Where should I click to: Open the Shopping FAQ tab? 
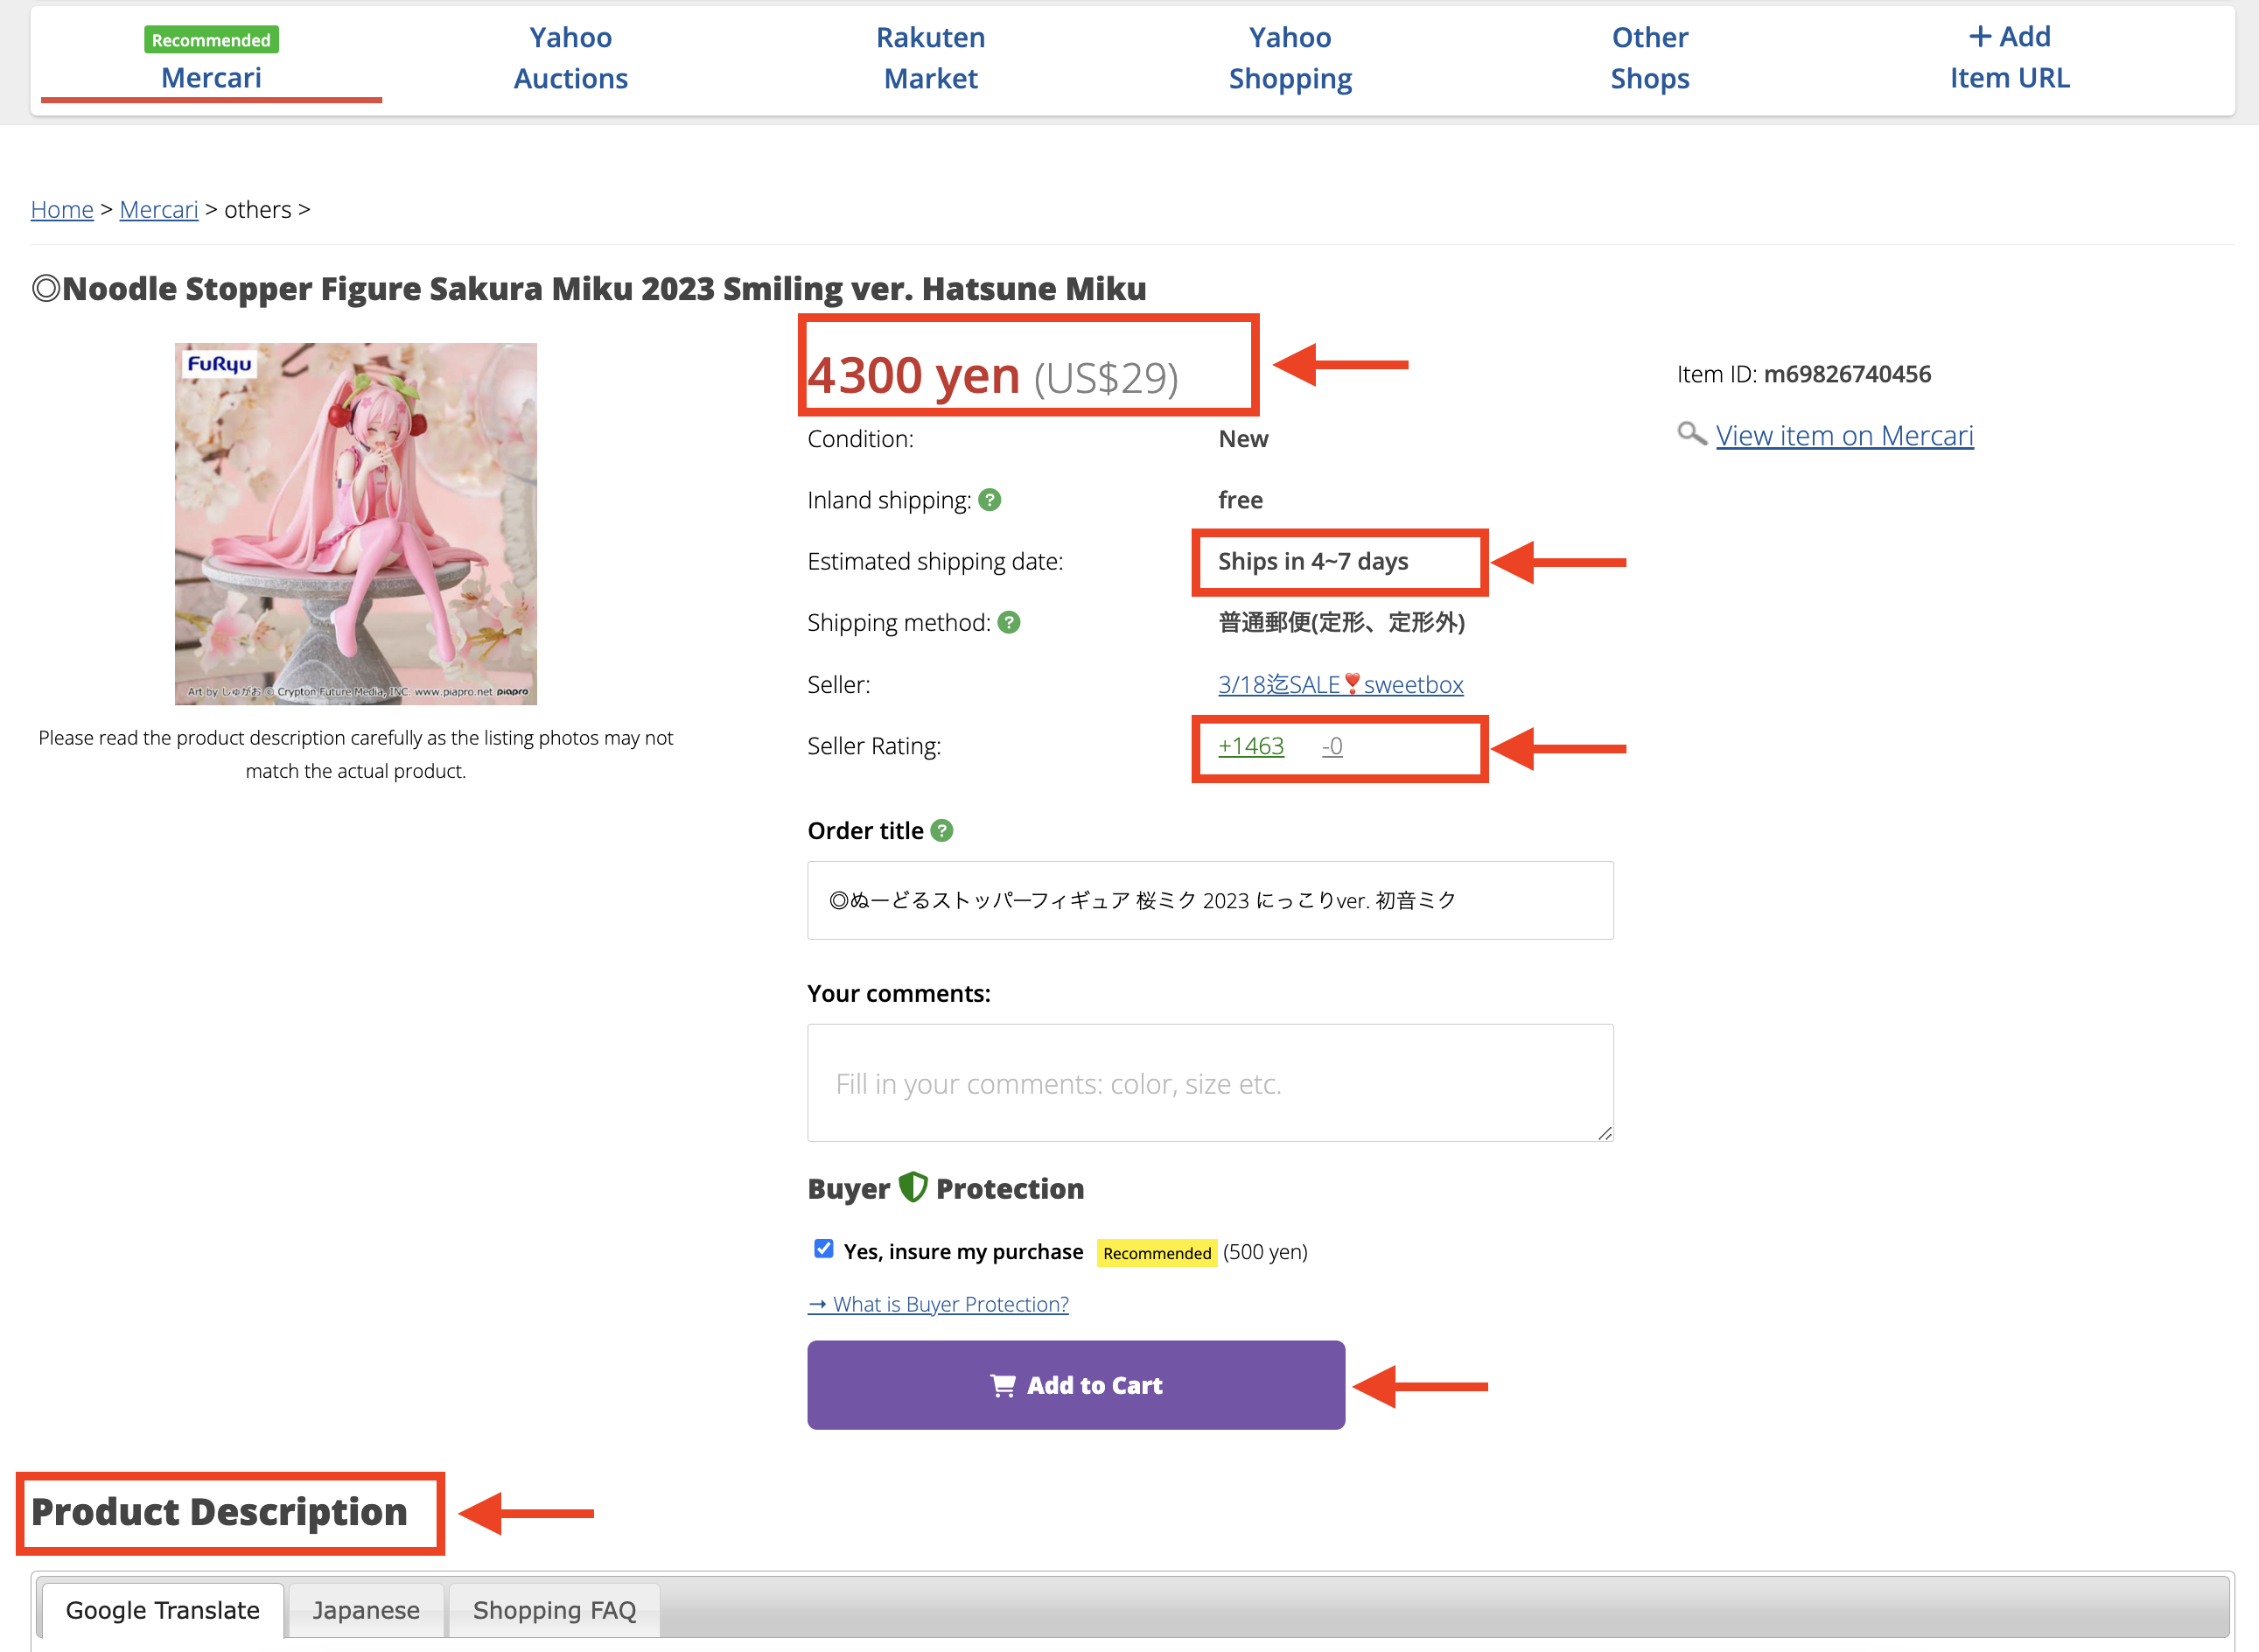[x=554, y=1610]
